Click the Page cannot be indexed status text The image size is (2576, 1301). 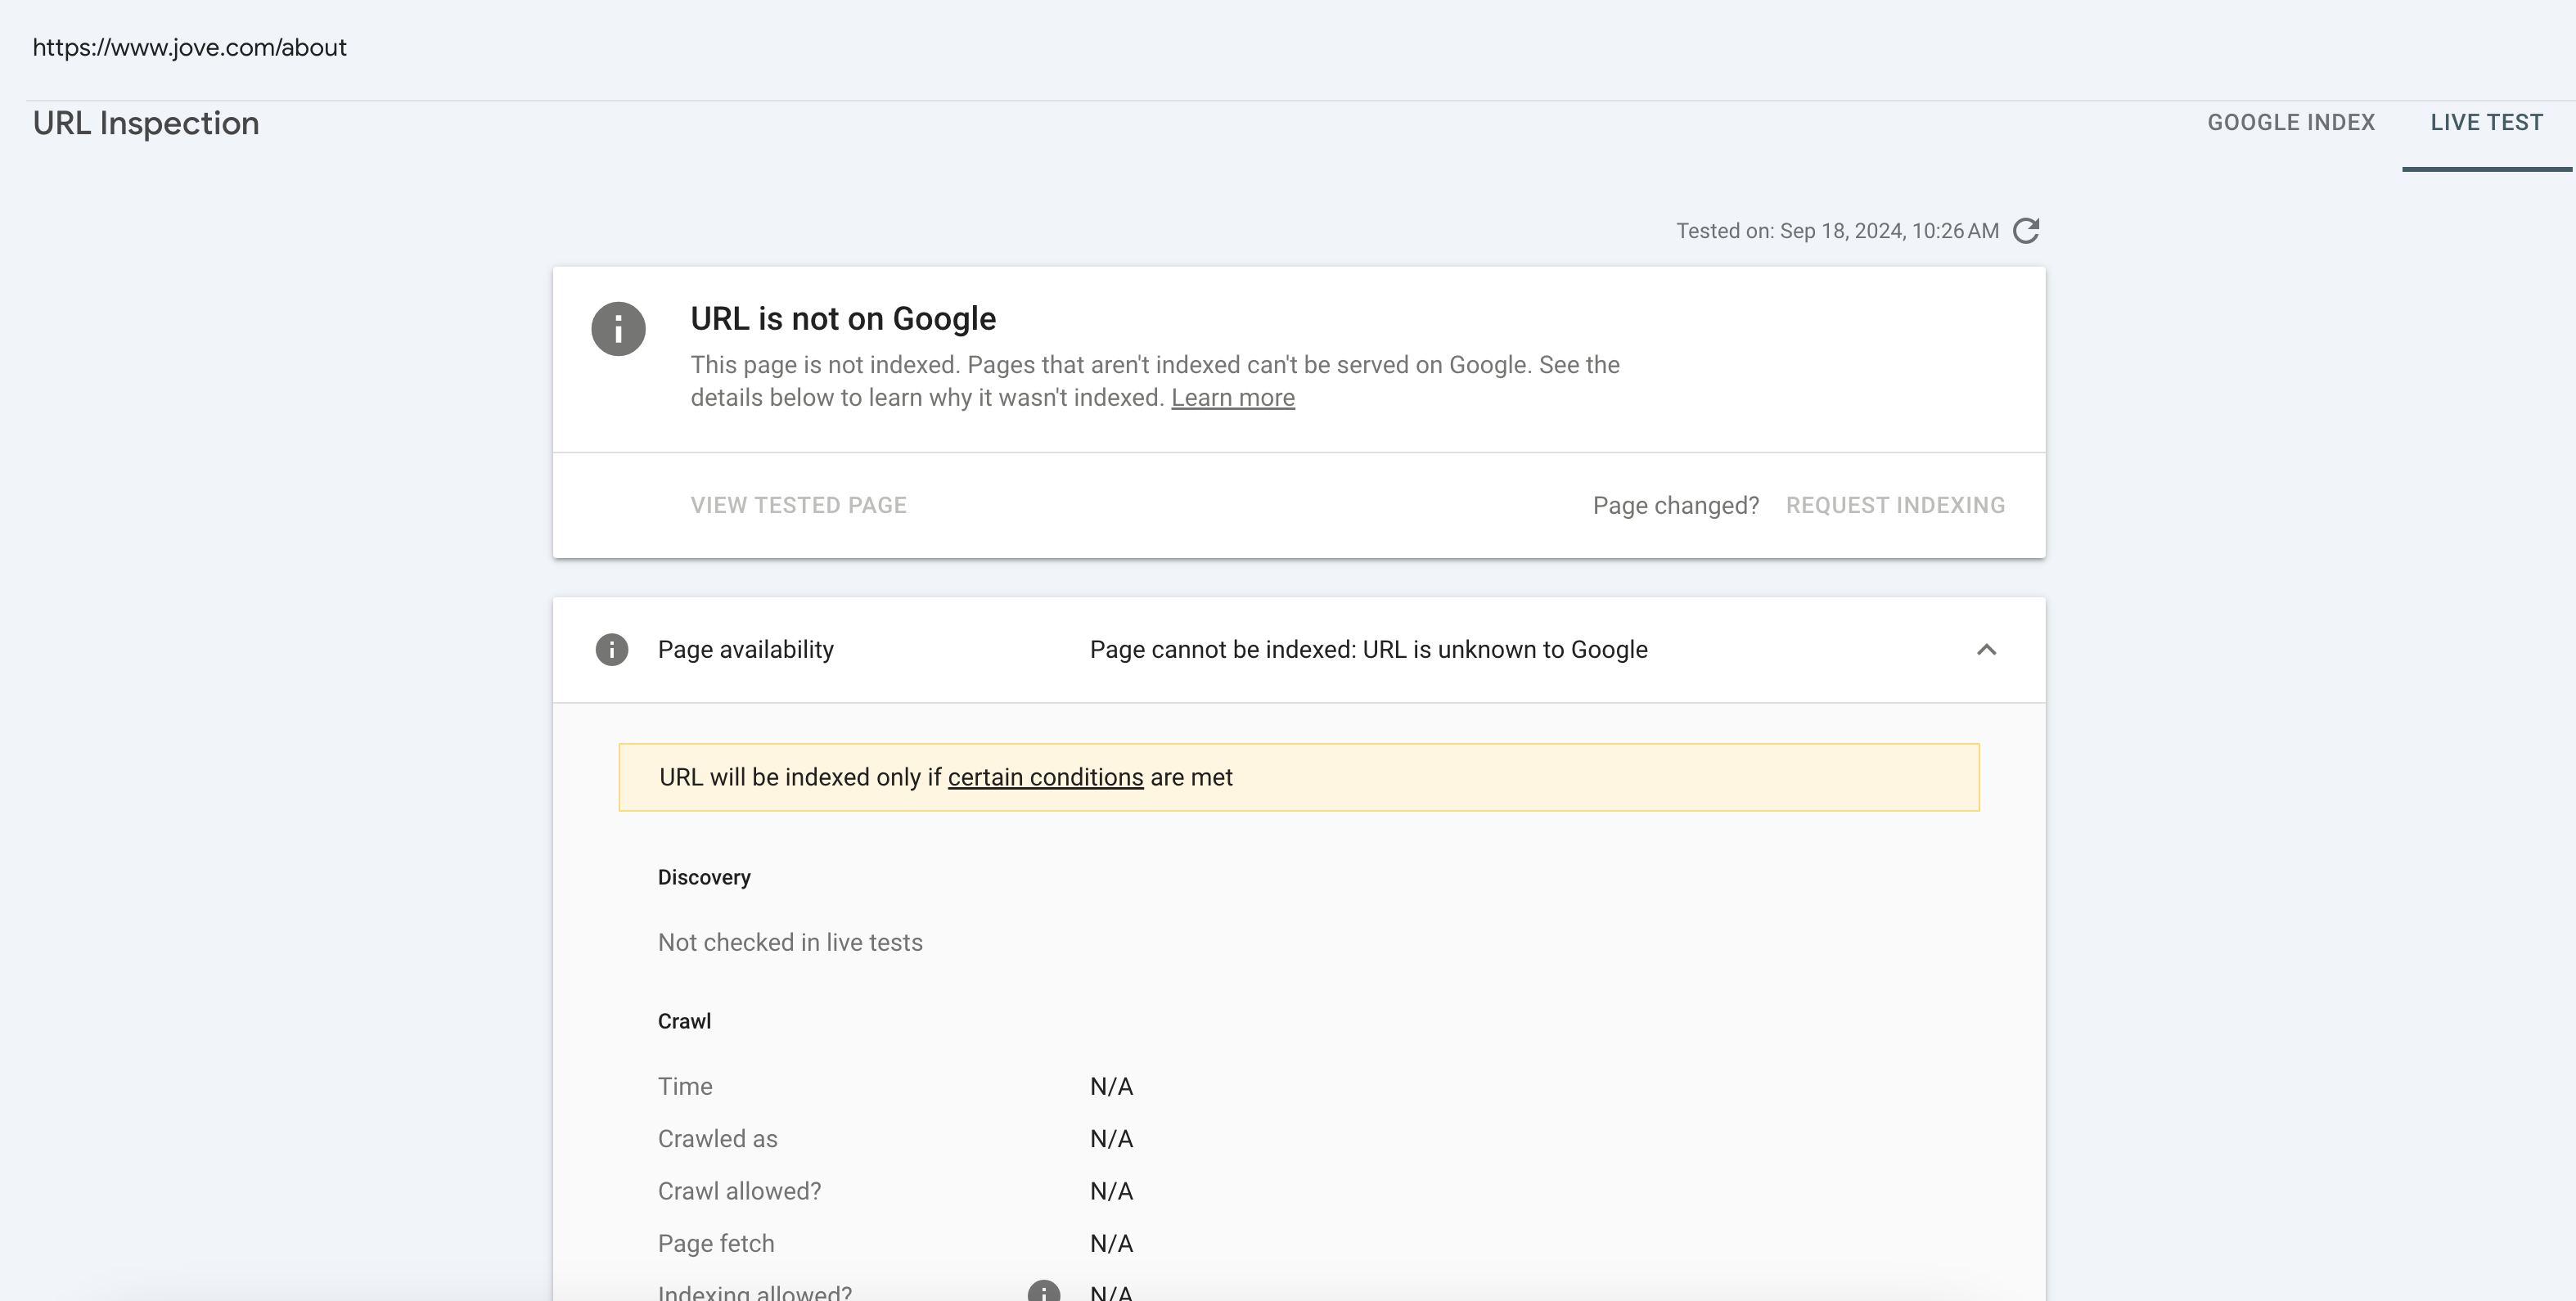tap(1368, 650)
